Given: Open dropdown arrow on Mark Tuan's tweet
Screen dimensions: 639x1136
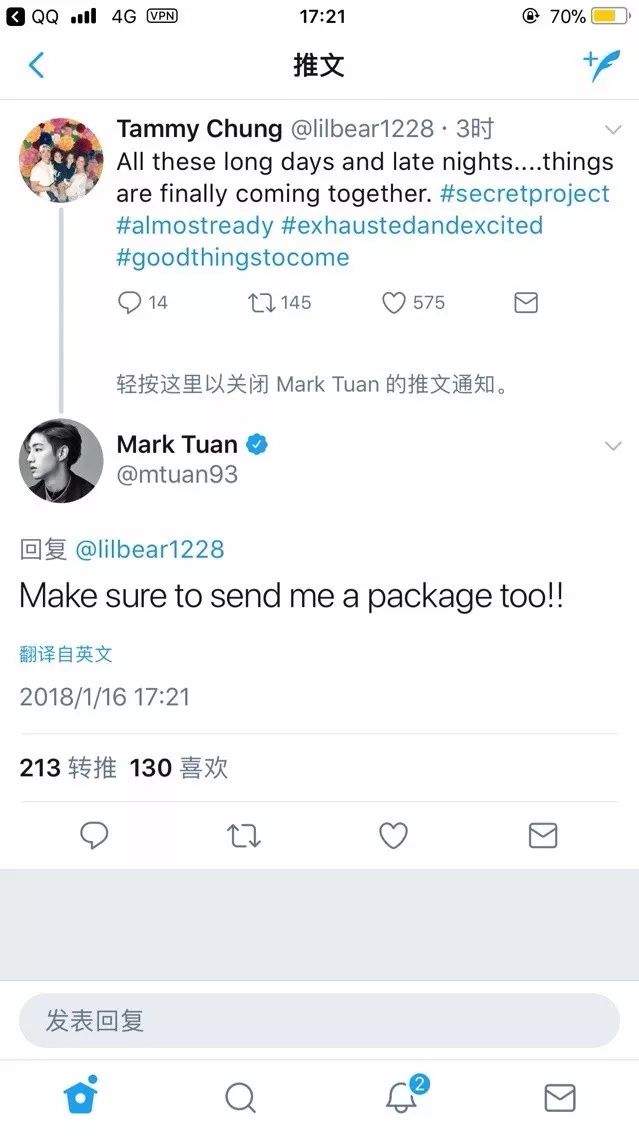Looking at the screenshot, I should click(x=613, y=446).
